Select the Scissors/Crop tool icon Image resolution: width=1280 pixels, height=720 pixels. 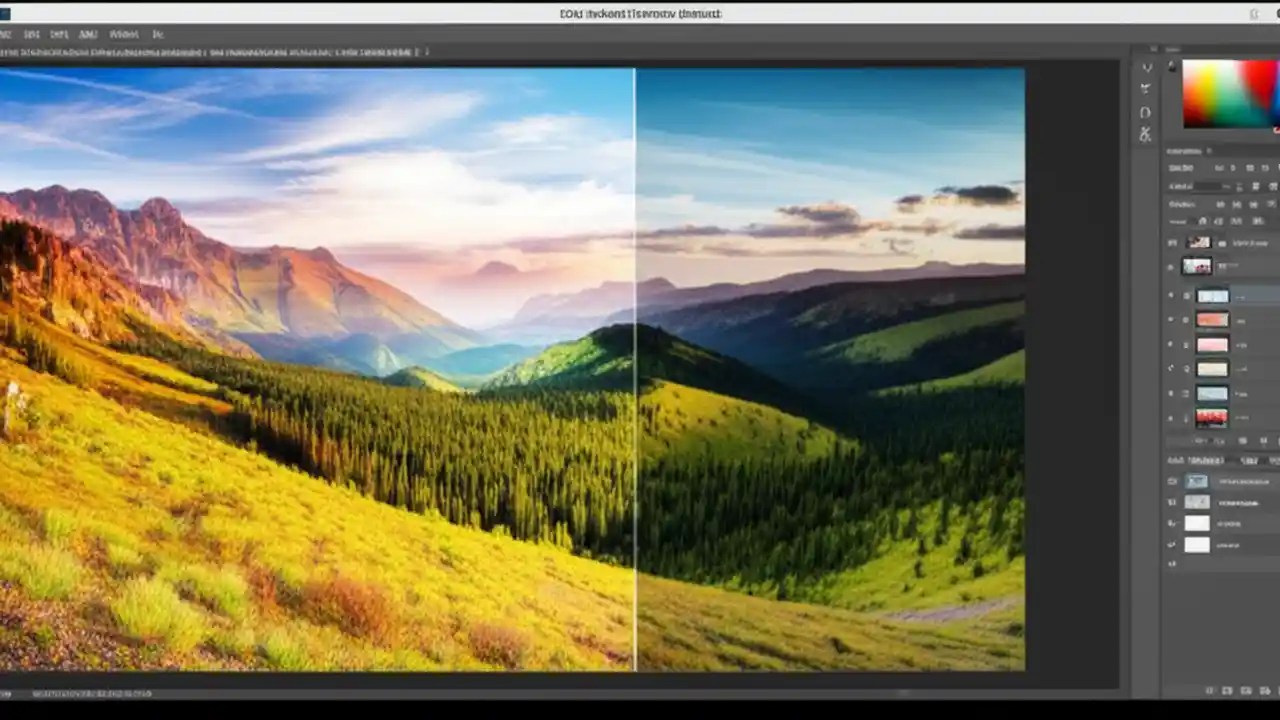(x=1146, y=135)
